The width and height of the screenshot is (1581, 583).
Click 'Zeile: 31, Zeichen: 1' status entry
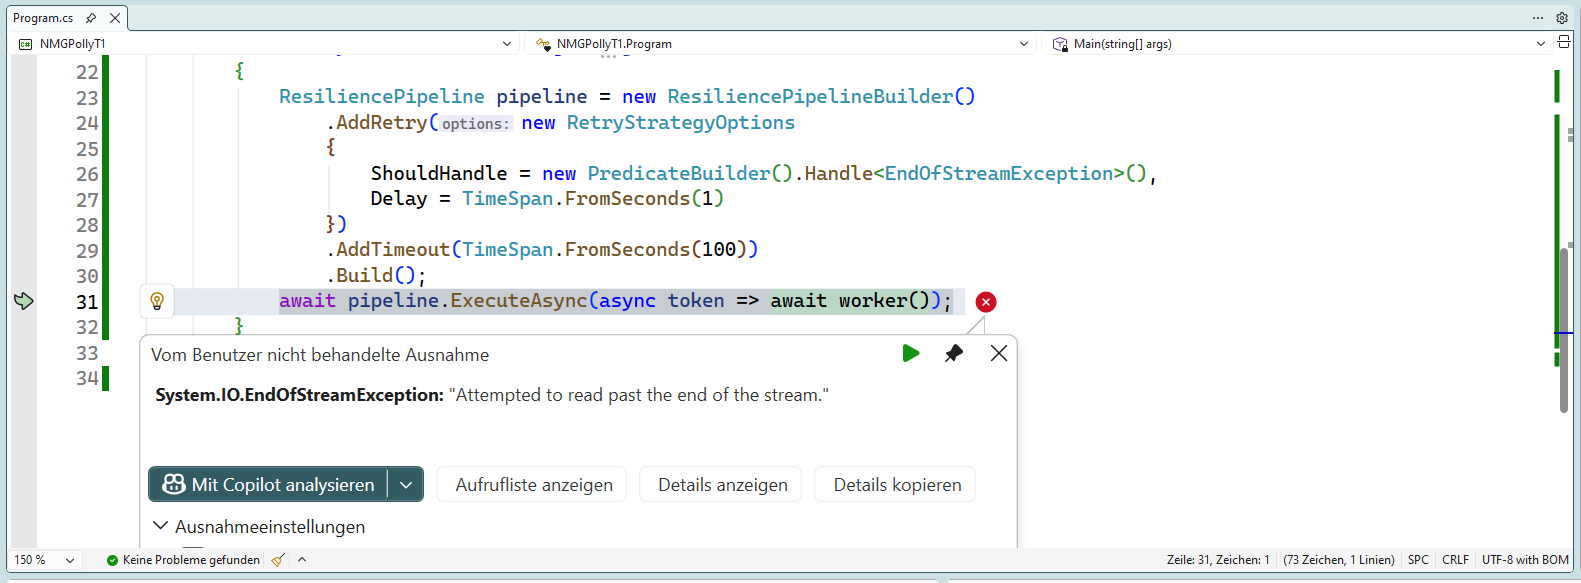[x=1218, y=560]
